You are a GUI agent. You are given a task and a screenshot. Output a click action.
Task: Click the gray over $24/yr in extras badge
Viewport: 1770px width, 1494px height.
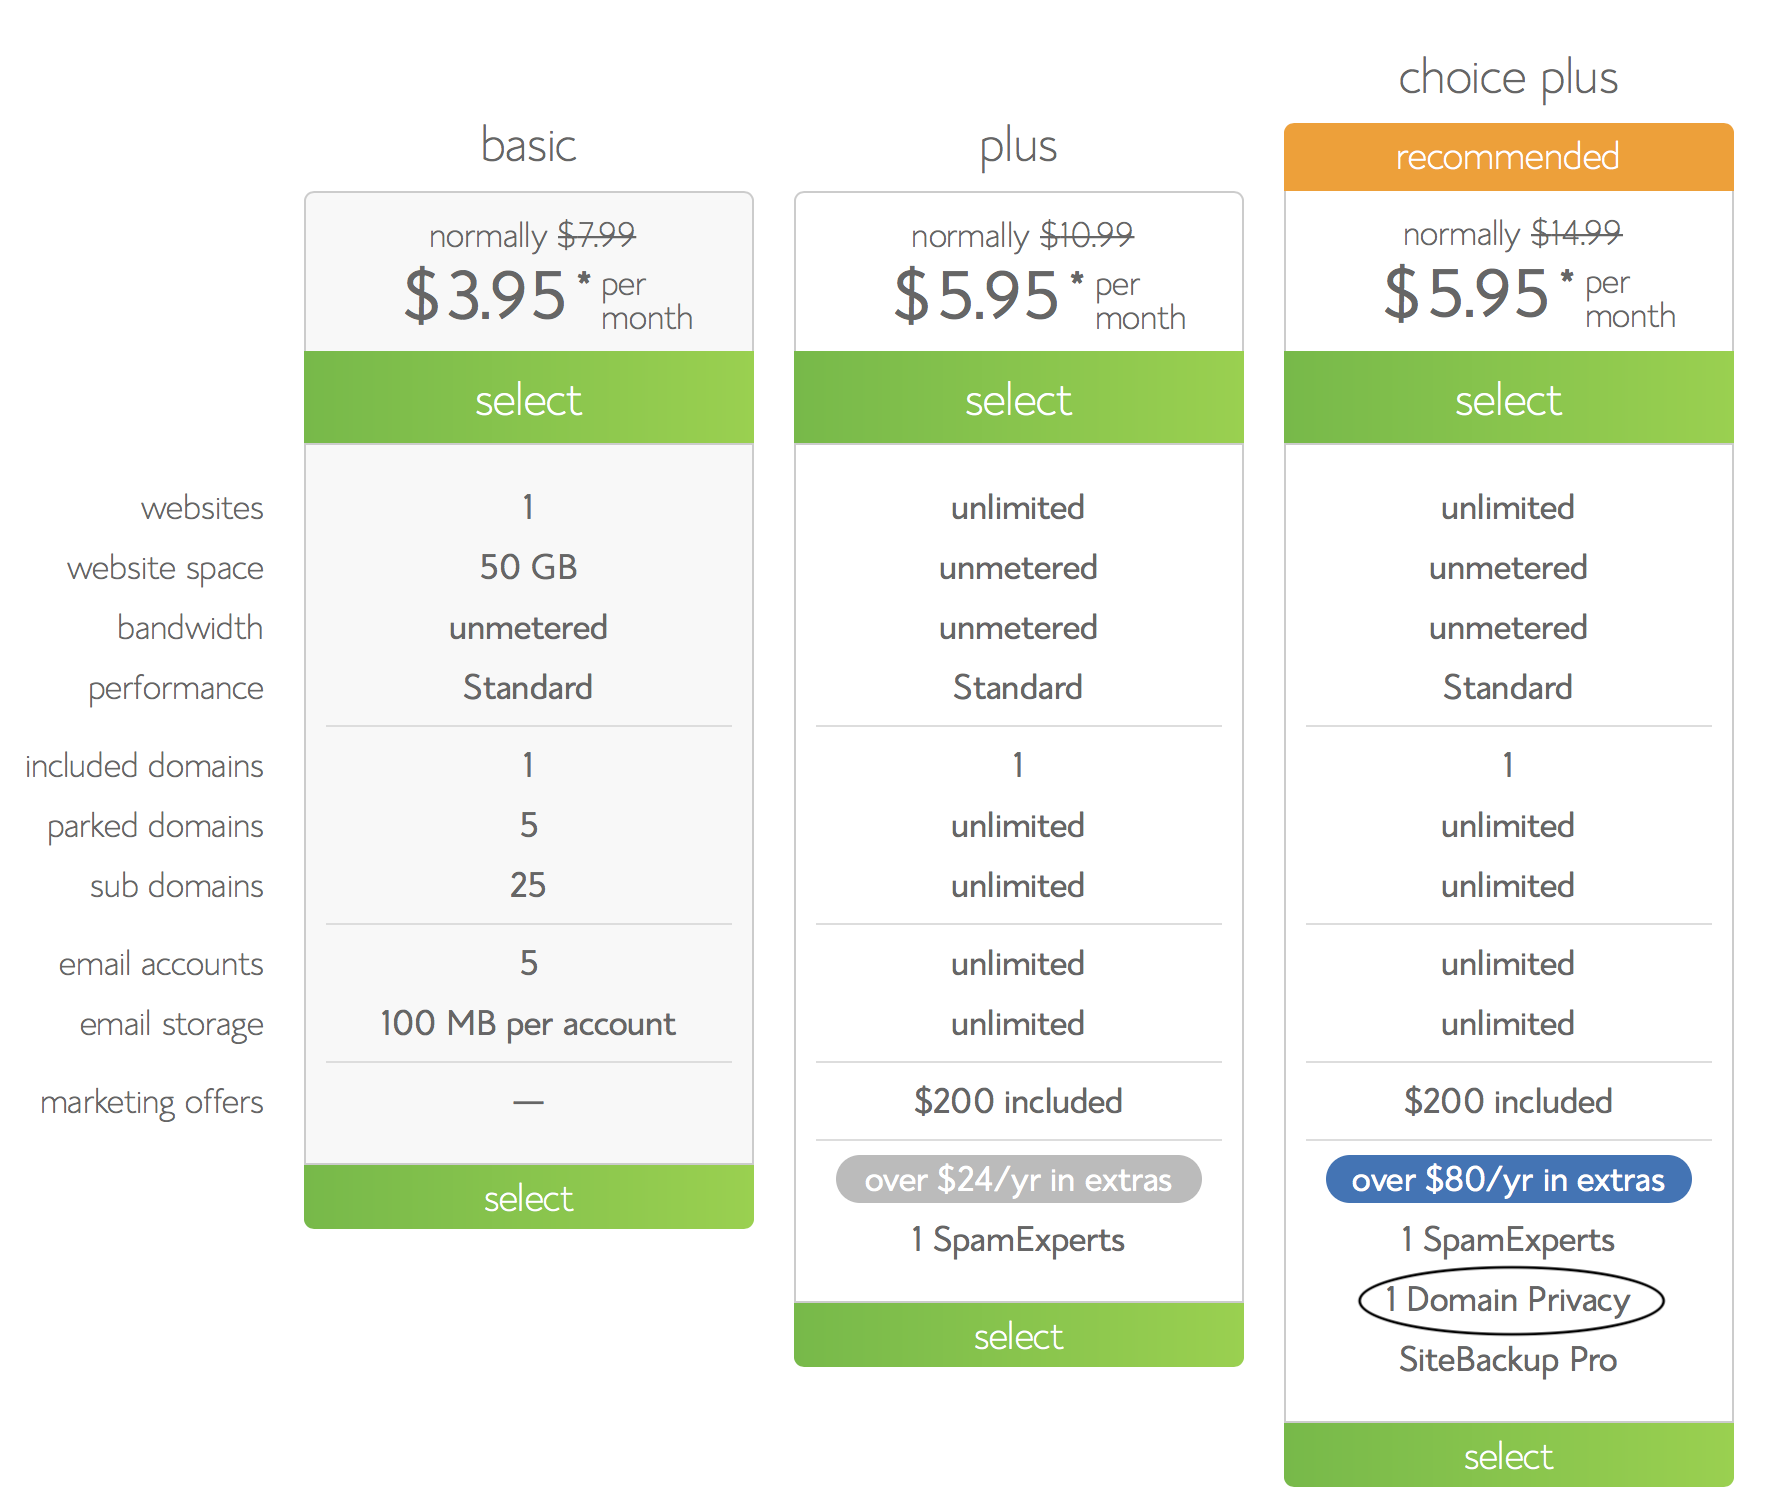[x=1018, y=1180]
